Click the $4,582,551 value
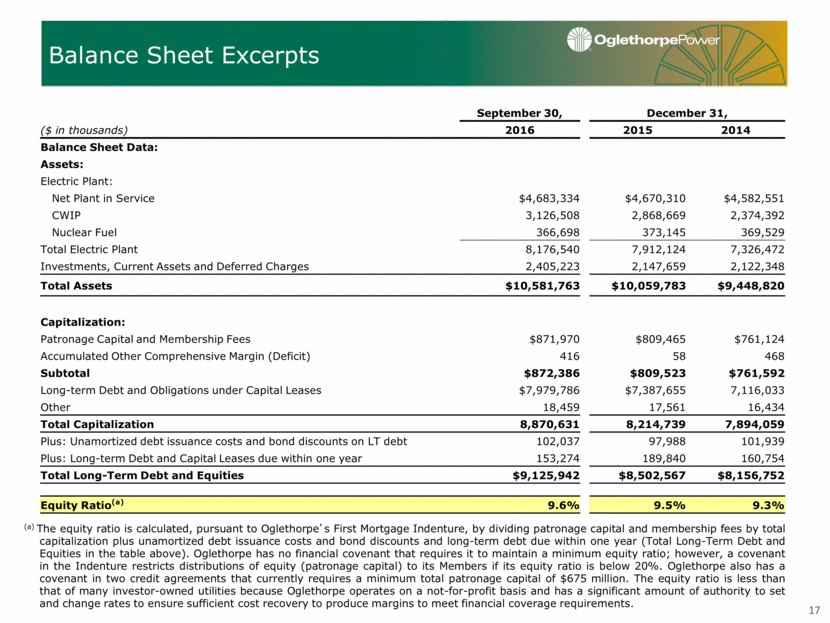This screenshot has width=830, height=623. (x=754, y=198)
